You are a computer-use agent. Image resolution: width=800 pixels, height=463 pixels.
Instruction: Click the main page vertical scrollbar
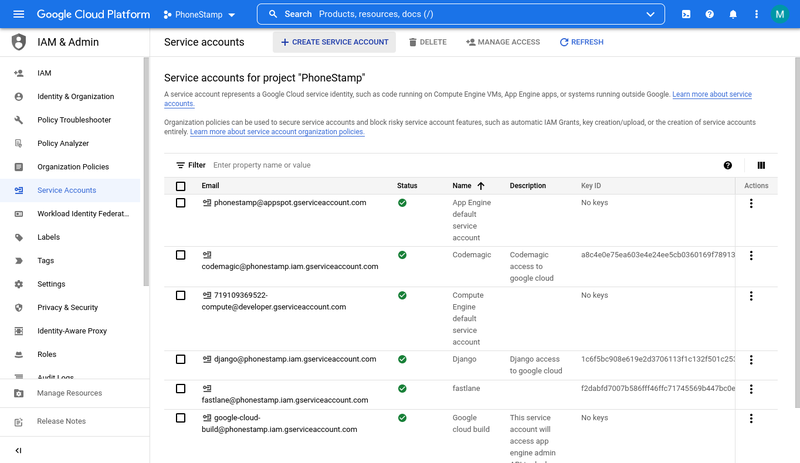[797, 232]
